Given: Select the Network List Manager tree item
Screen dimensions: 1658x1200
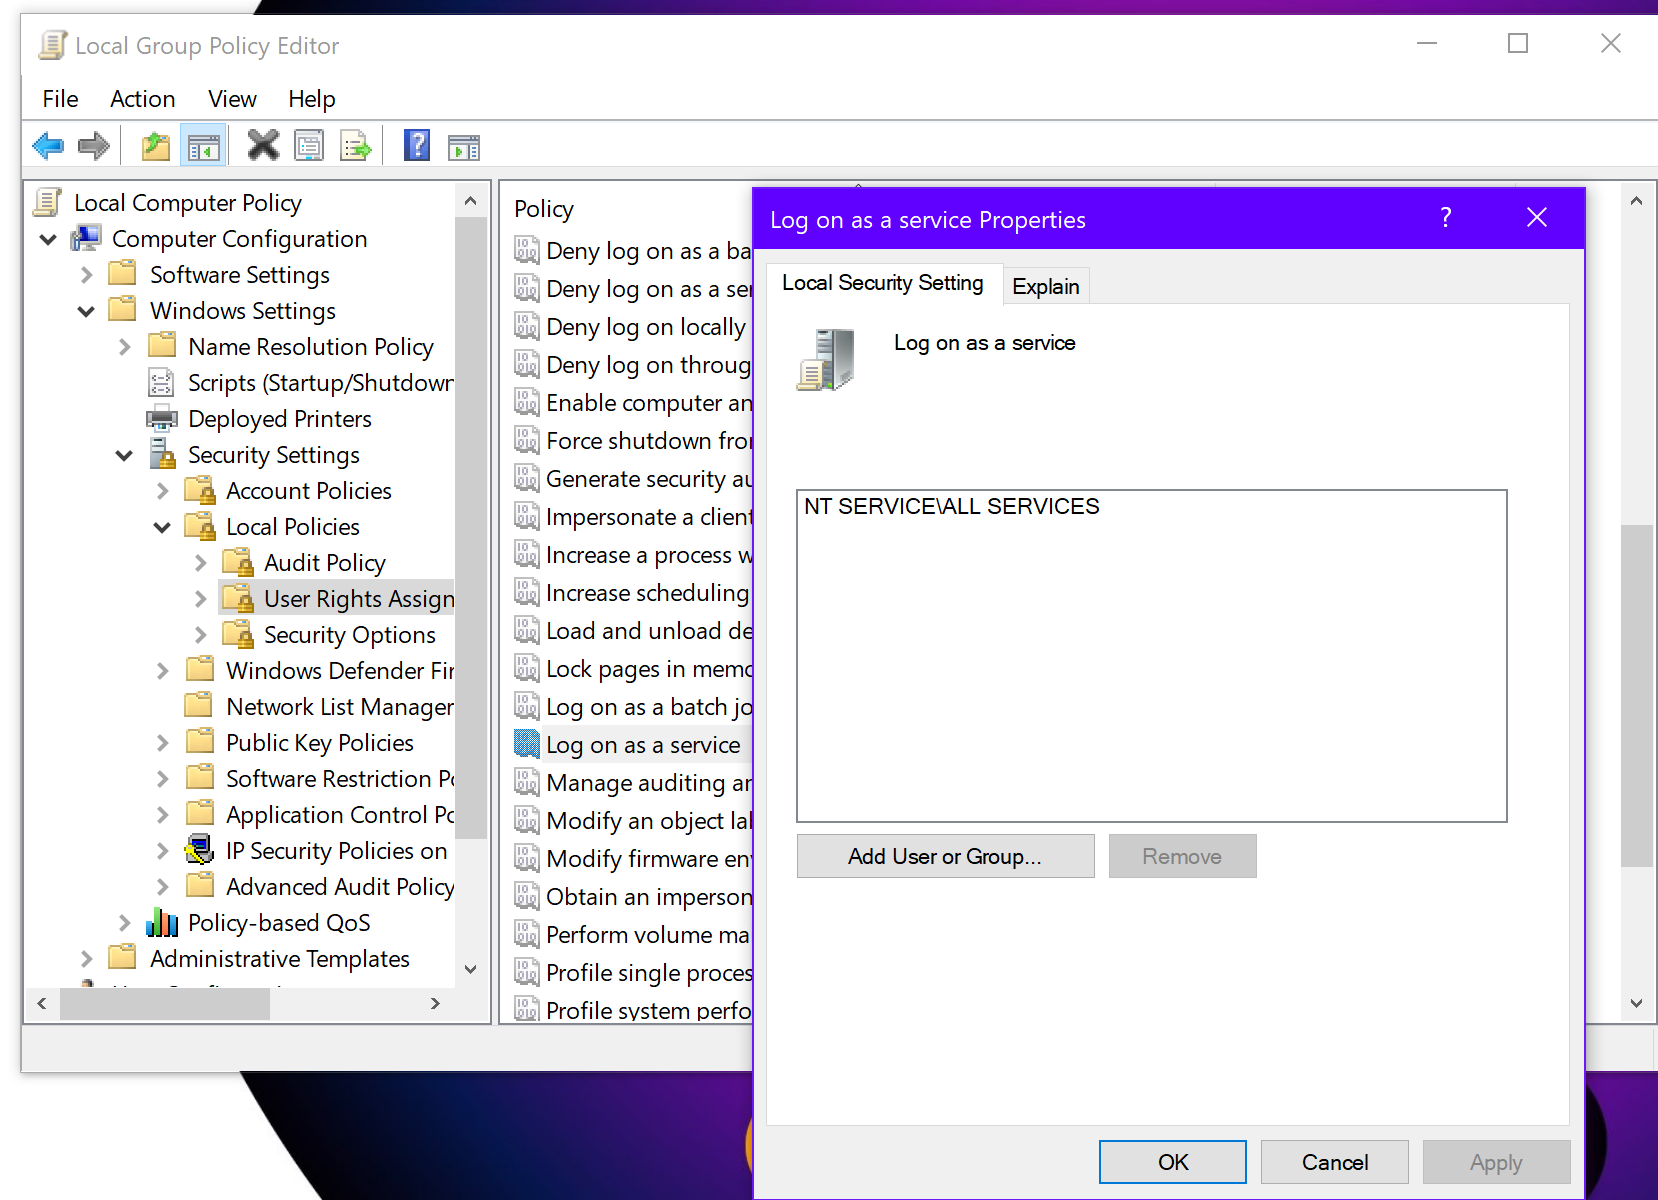Looking at the screenshot, I should click(x=339, y=706).
